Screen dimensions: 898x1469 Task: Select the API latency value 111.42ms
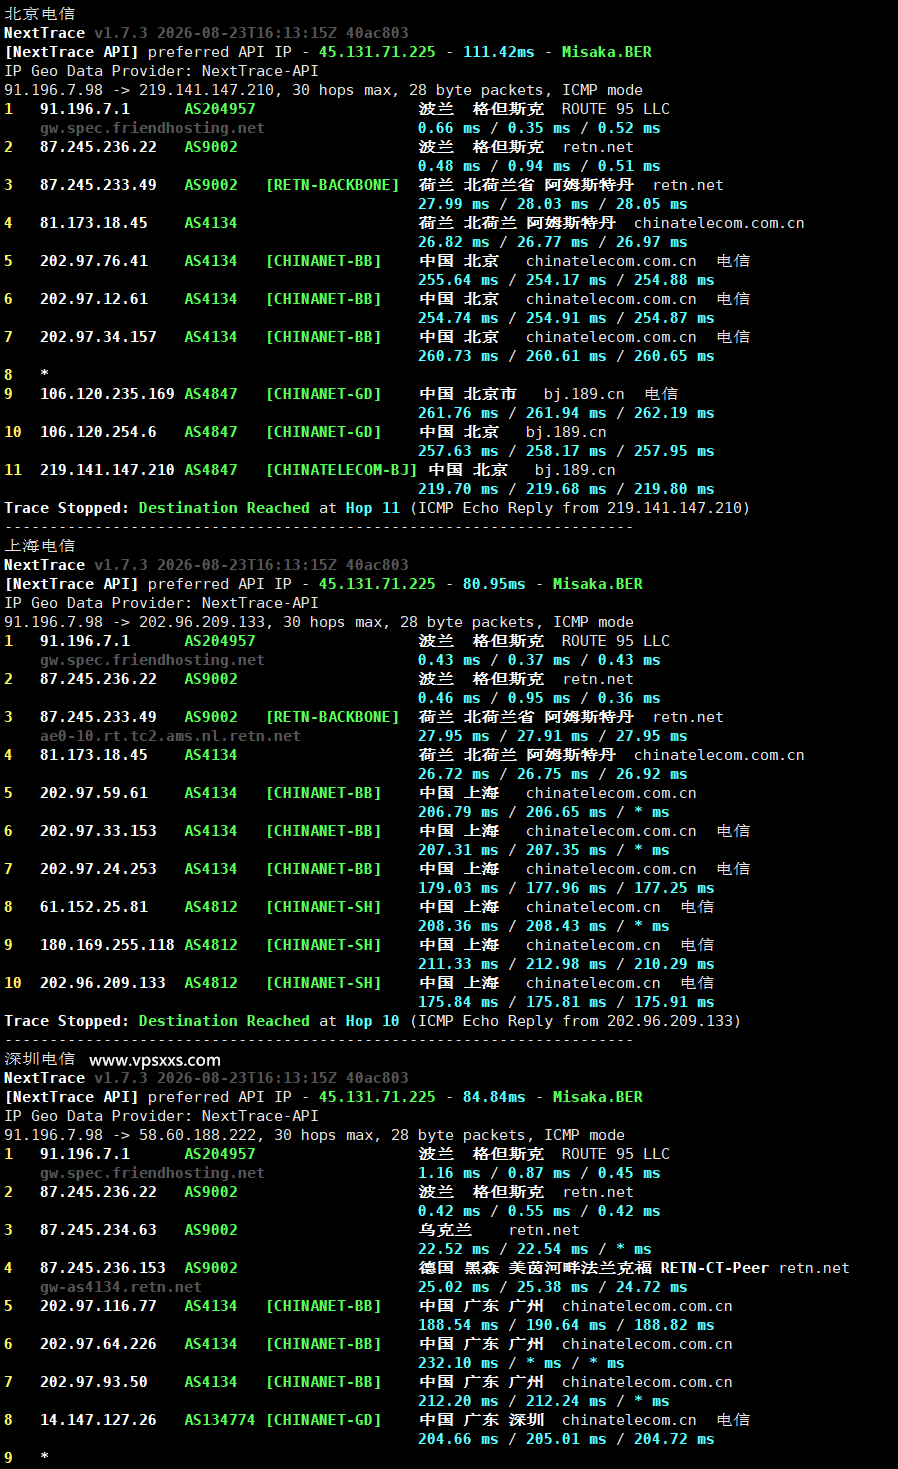pyautogui.click(x=498, y=52)
